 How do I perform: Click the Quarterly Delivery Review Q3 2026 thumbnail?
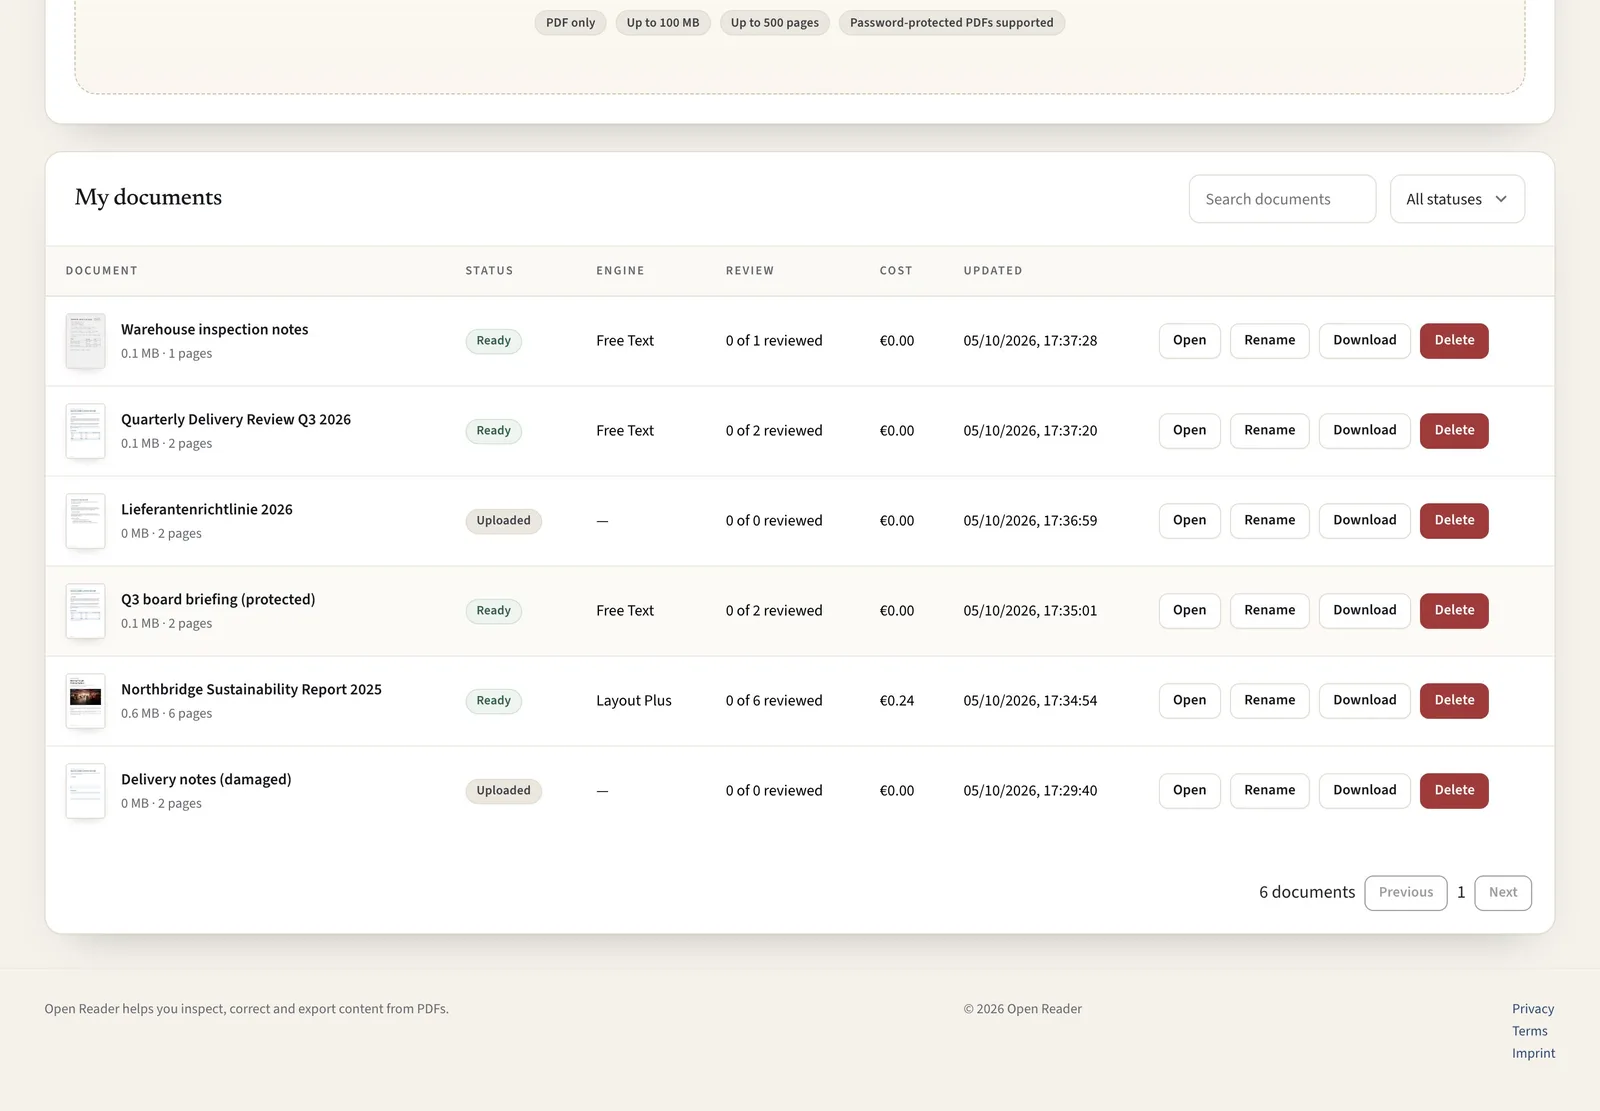(x=85, y=431)
